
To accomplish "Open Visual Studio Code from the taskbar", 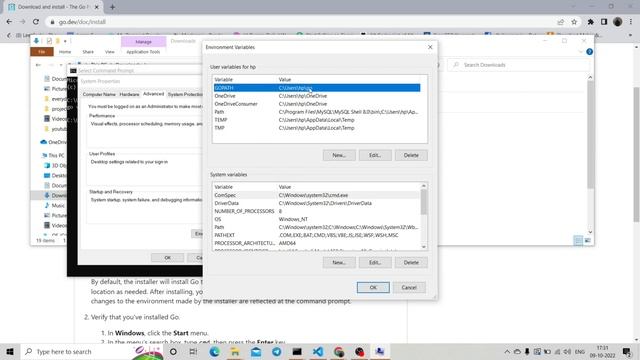I will [318, 351].
